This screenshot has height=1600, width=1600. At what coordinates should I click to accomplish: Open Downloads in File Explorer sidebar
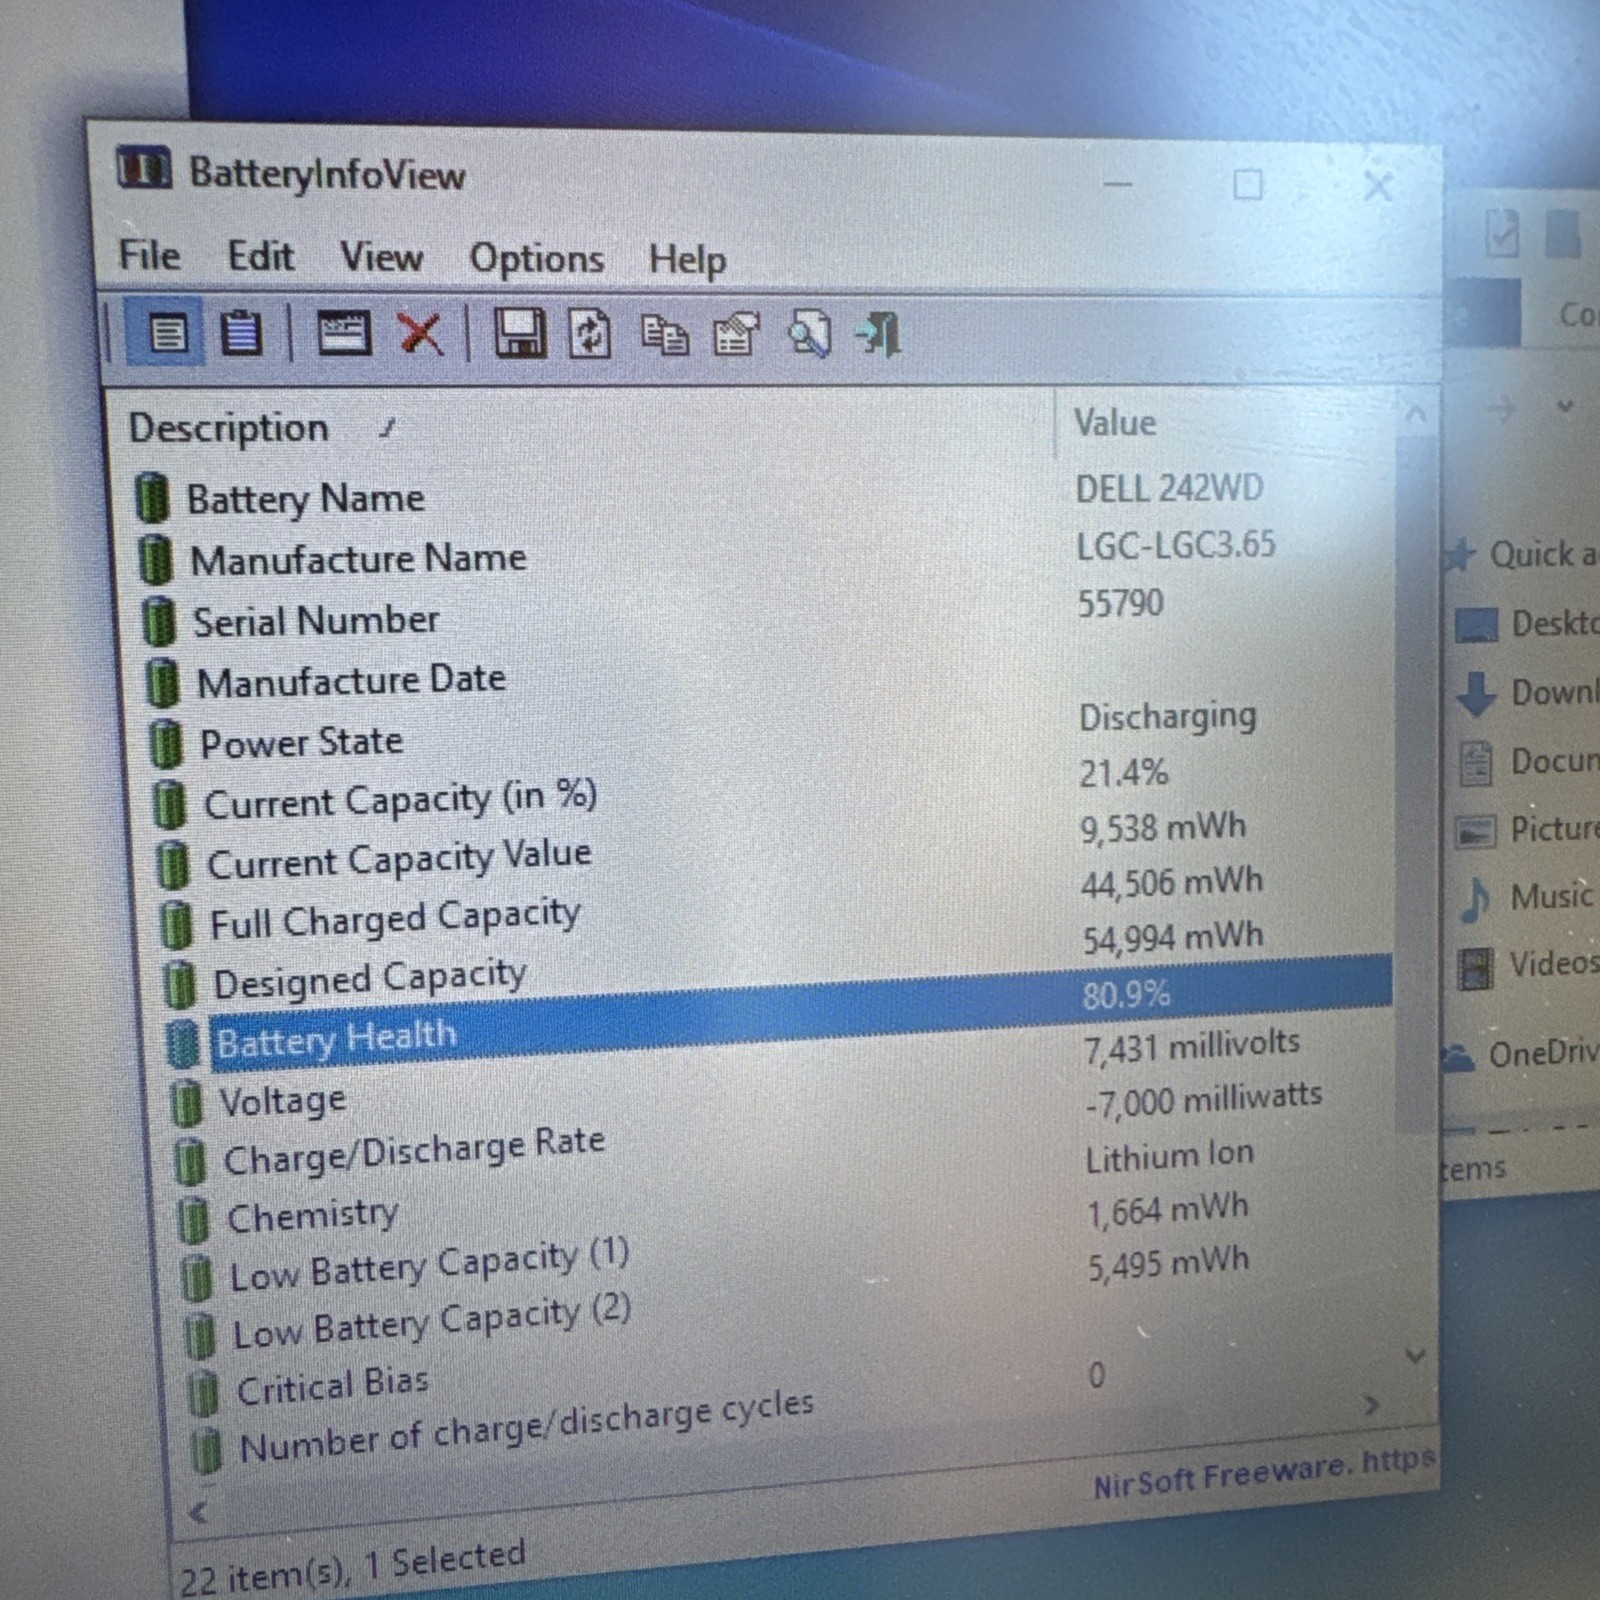(1527, 692)
